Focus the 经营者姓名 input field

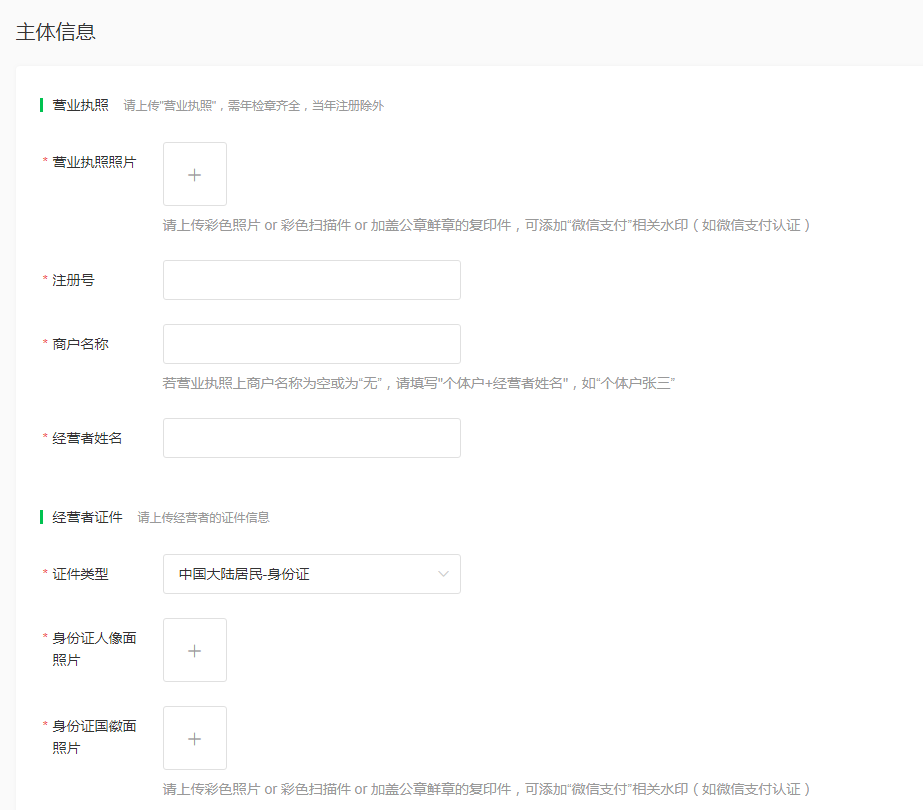click(x=312, y=438)
